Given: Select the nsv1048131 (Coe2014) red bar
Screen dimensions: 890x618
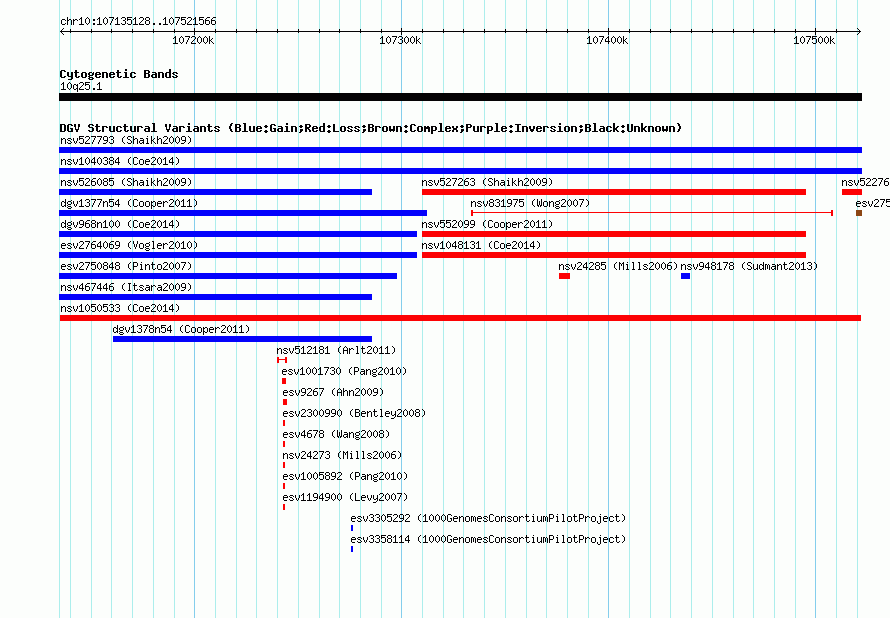Looking at the screenshot, I should click(614, 255).
